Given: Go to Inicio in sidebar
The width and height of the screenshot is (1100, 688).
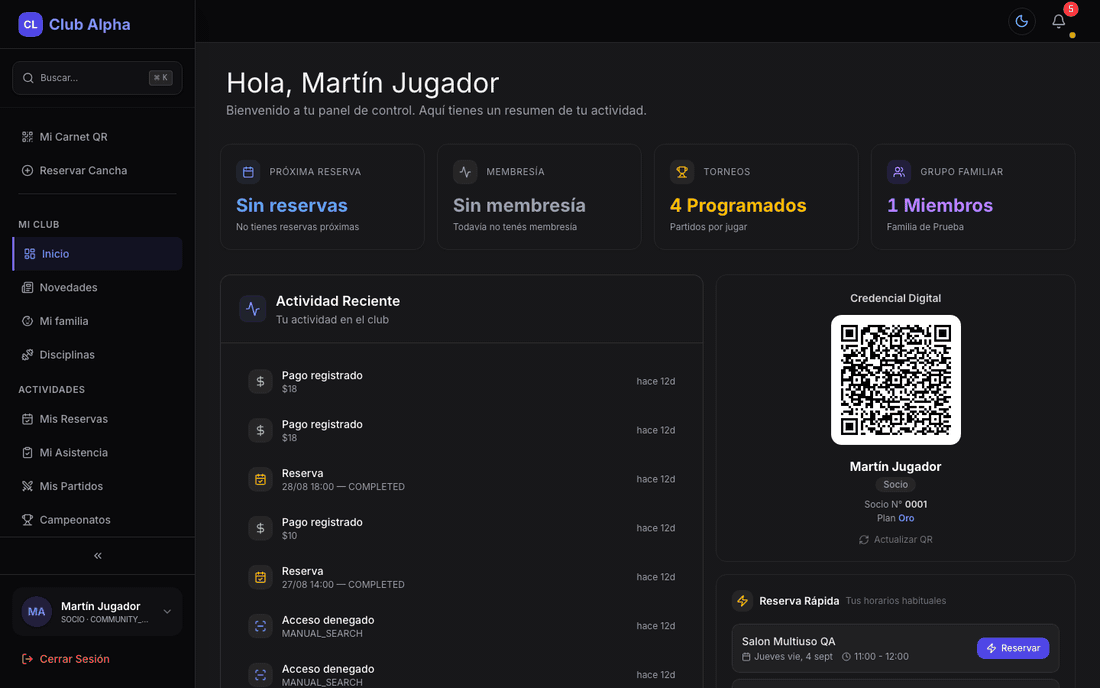Looking at the screenshot, I should [98, 254].
